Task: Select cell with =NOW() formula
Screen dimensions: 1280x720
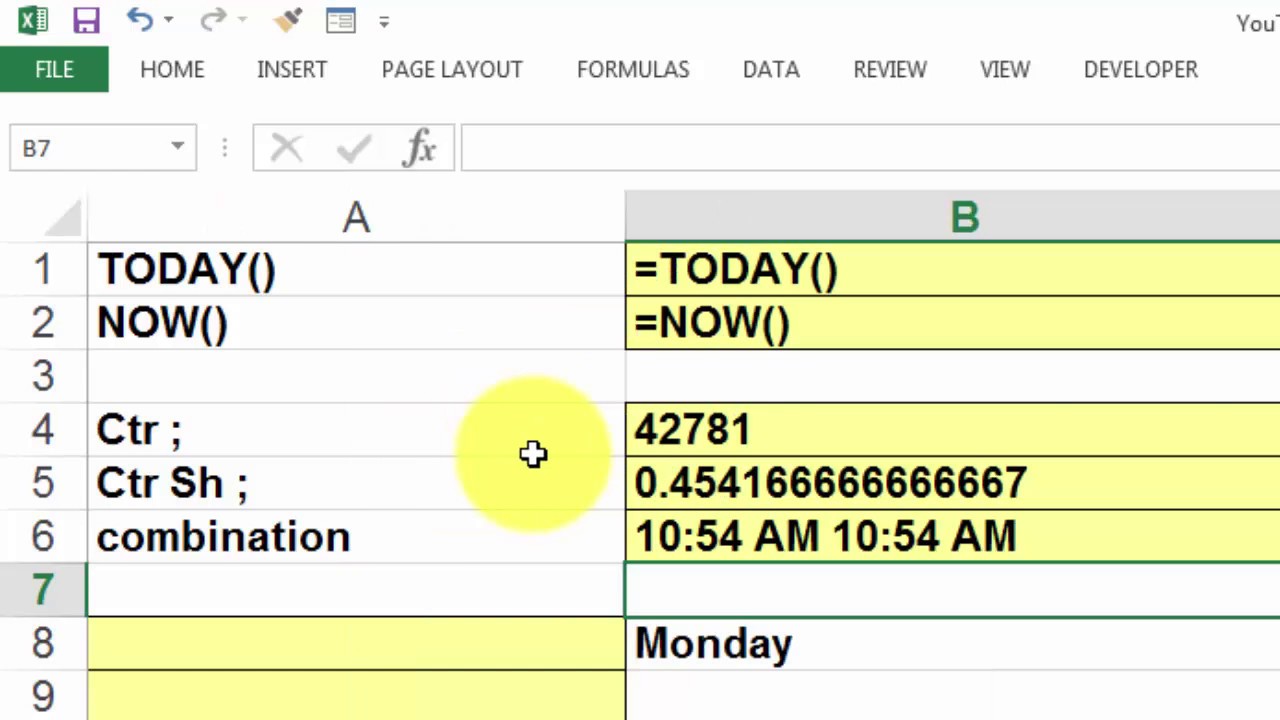Action: [952, 322]
